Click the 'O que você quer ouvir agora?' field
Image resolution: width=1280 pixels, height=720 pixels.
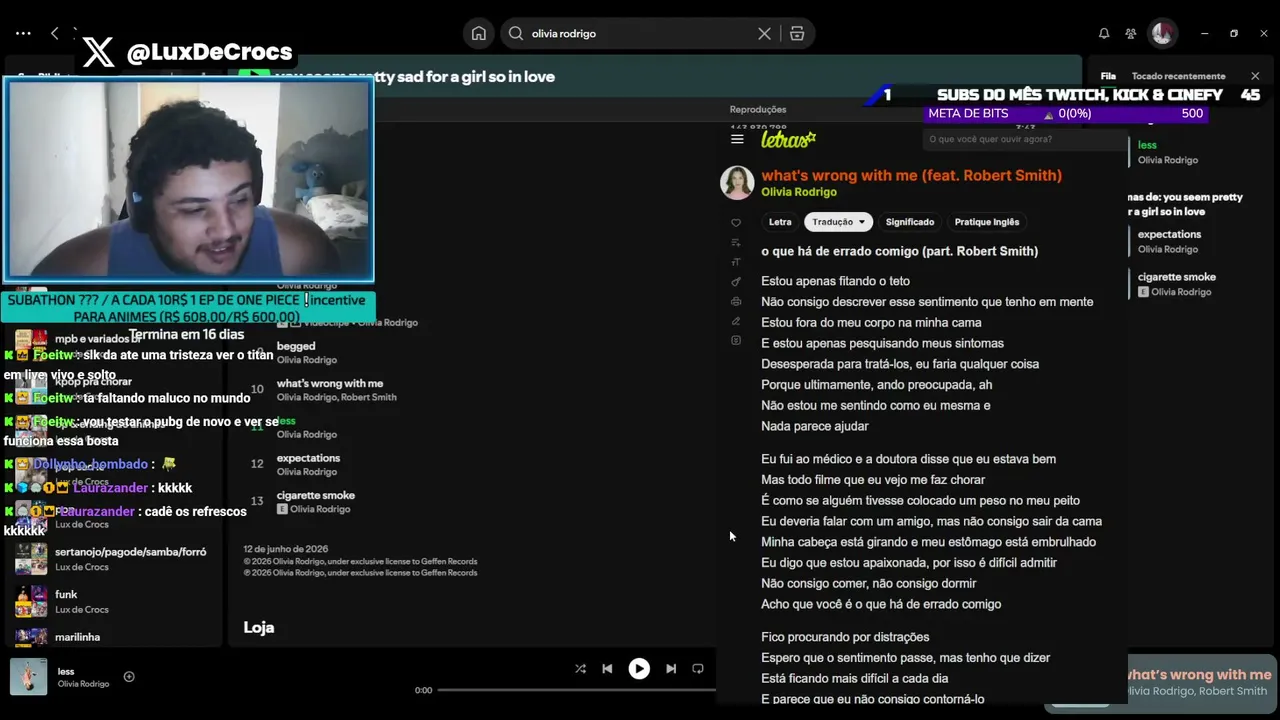[x=1025, y=139]
